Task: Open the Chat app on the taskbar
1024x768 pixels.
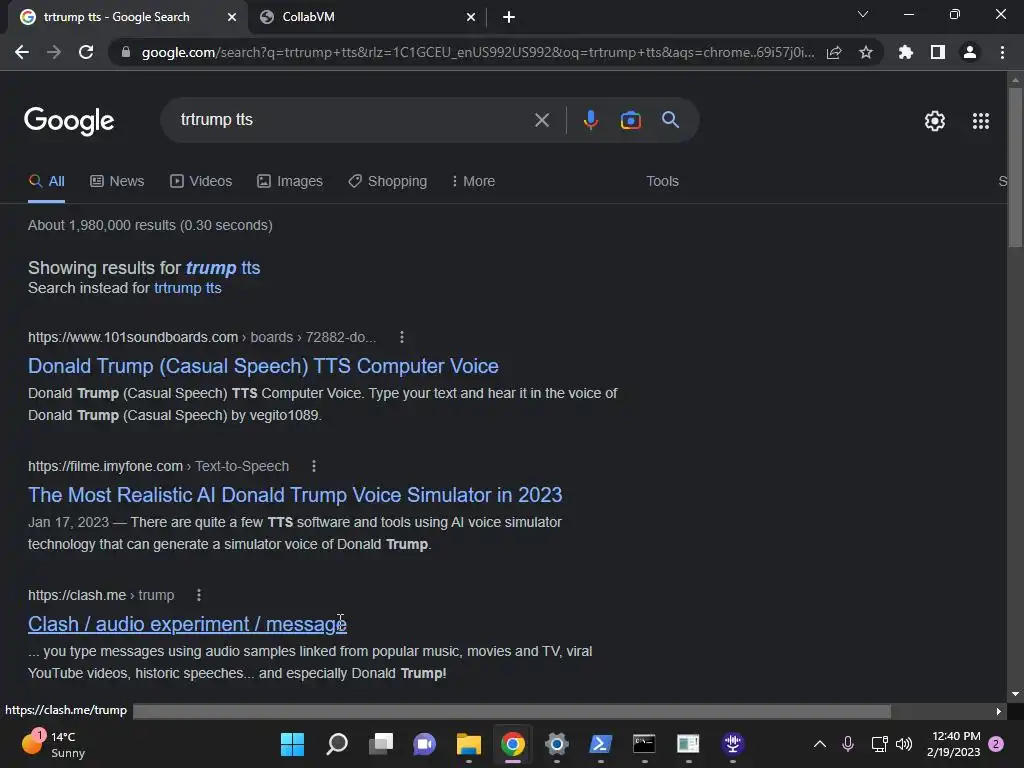Action: [x=424, y=744]
